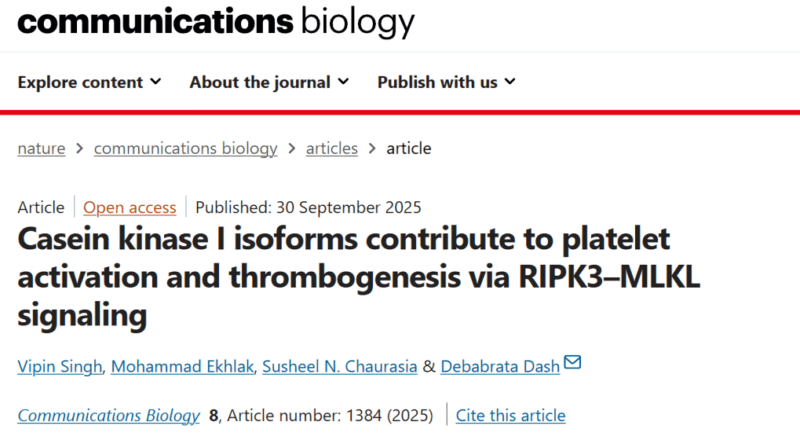
Task: View author Vipin Singh's details
Action: pos(59,366)
